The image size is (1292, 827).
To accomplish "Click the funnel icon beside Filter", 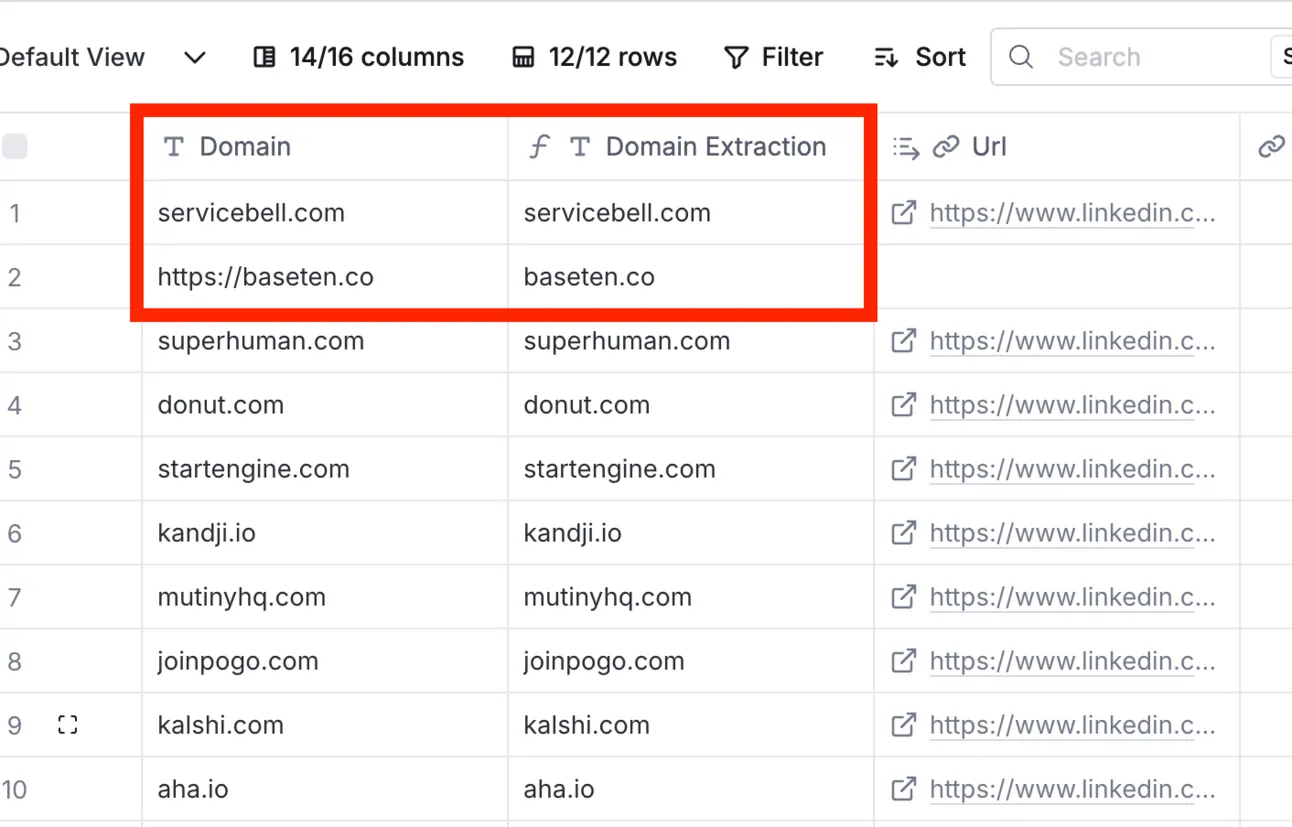I will (x=736, y=57).
